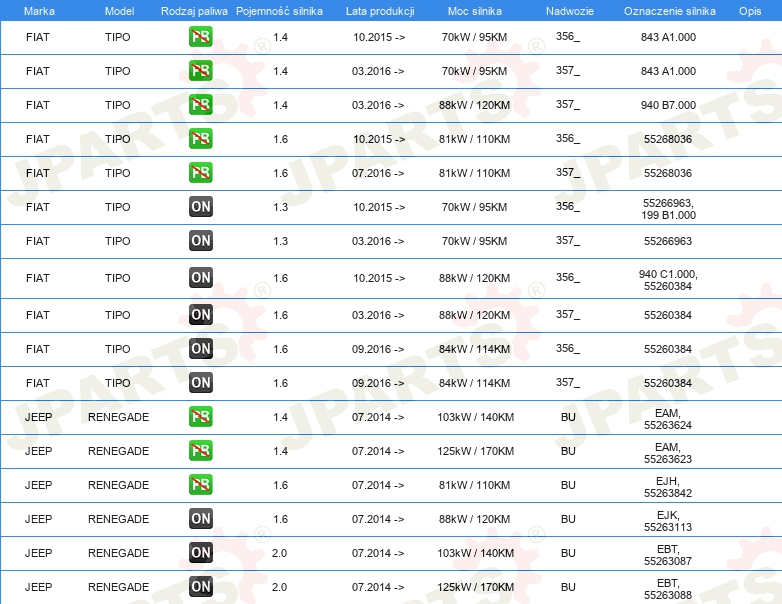Click the Model column header
The image size is (782, 604).
pyautogui.click(x=117, y=10)
